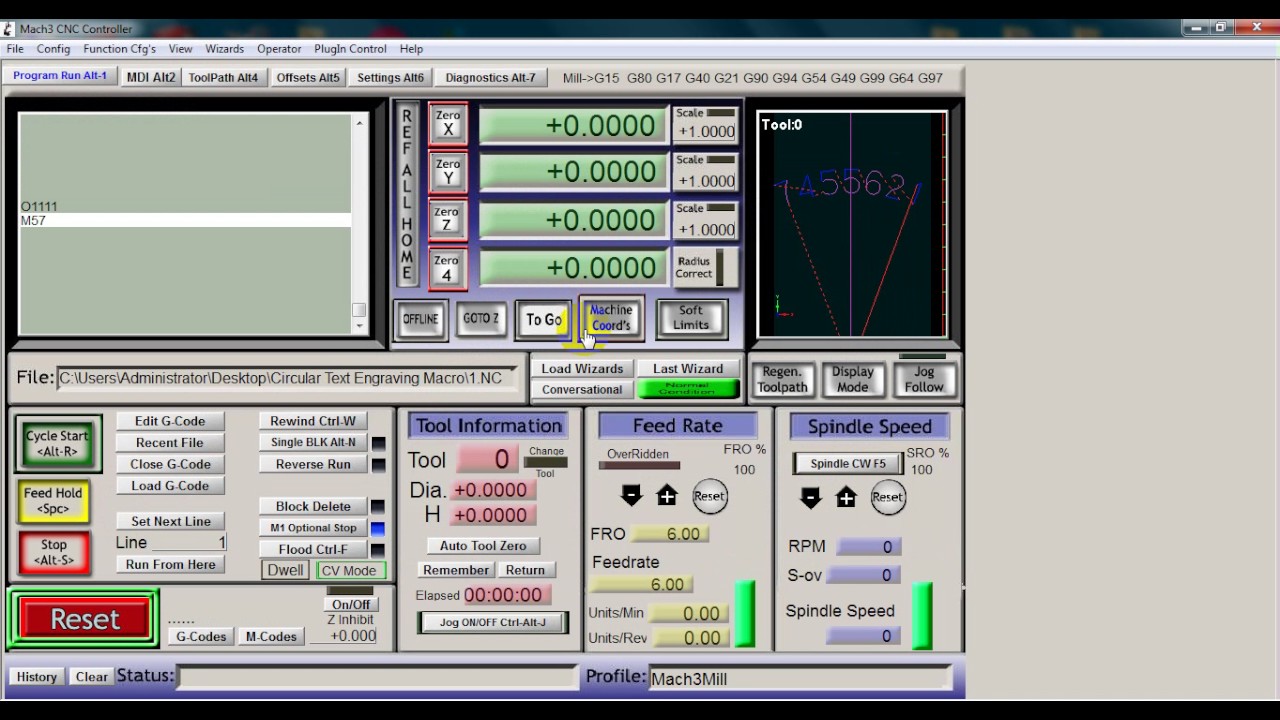
Task: Click Load G-Code
Action: click(170, 485)
